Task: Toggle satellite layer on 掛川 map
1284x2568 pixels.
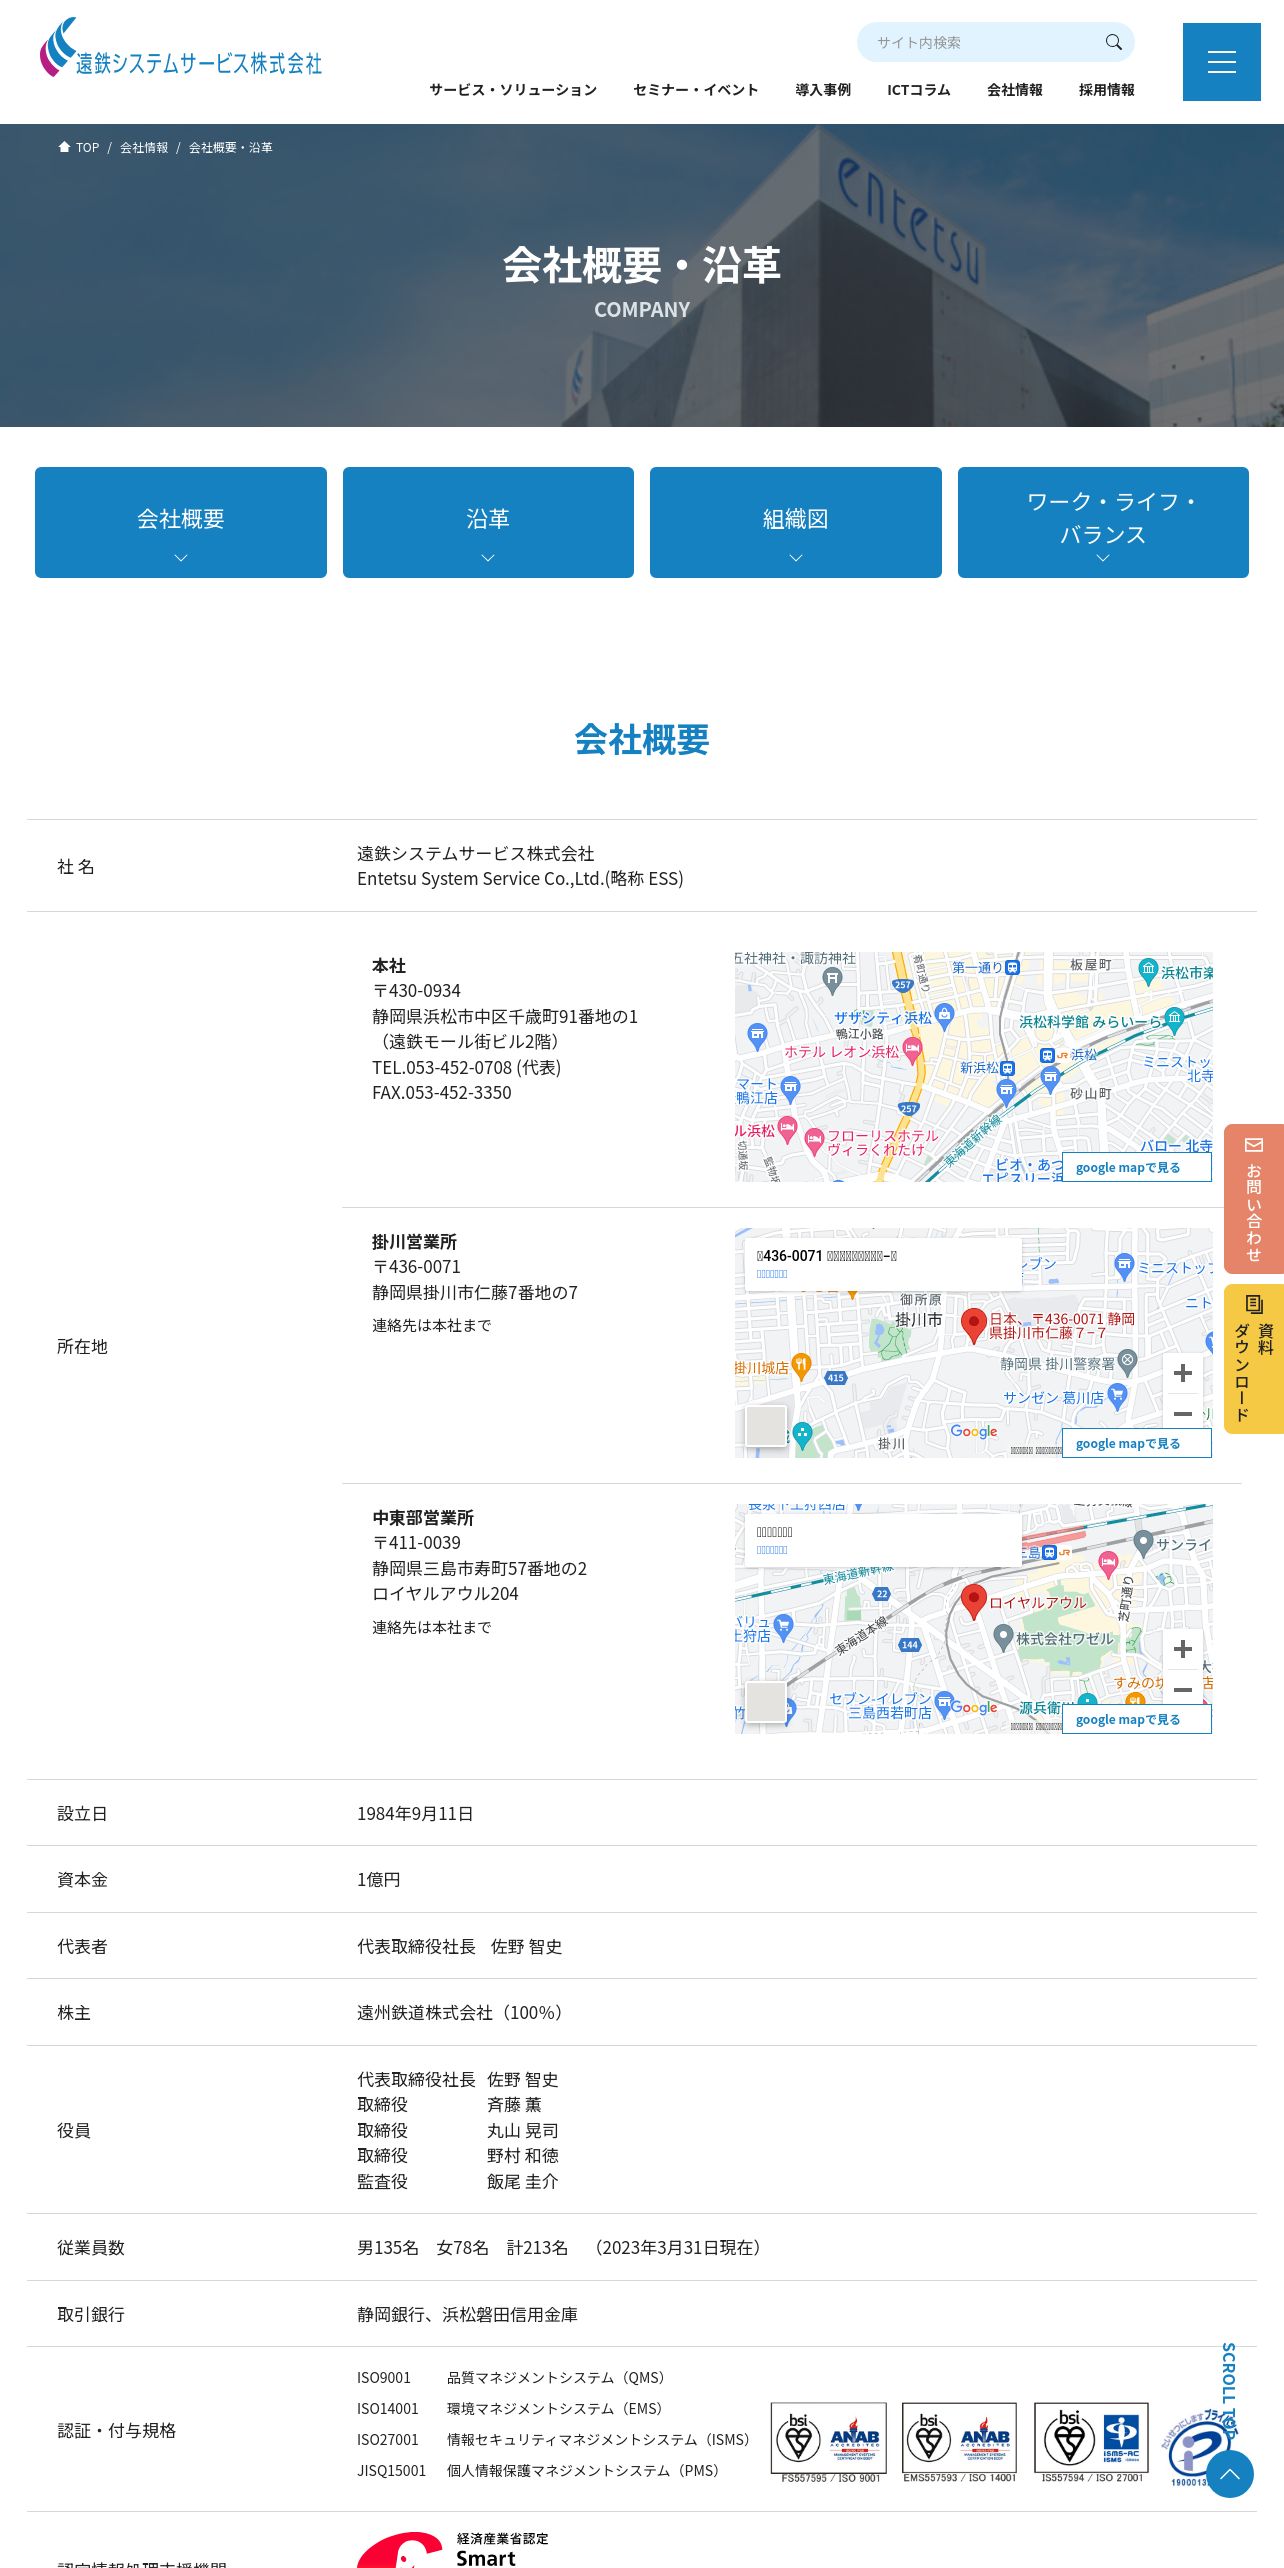Action: pos(766,1425)
